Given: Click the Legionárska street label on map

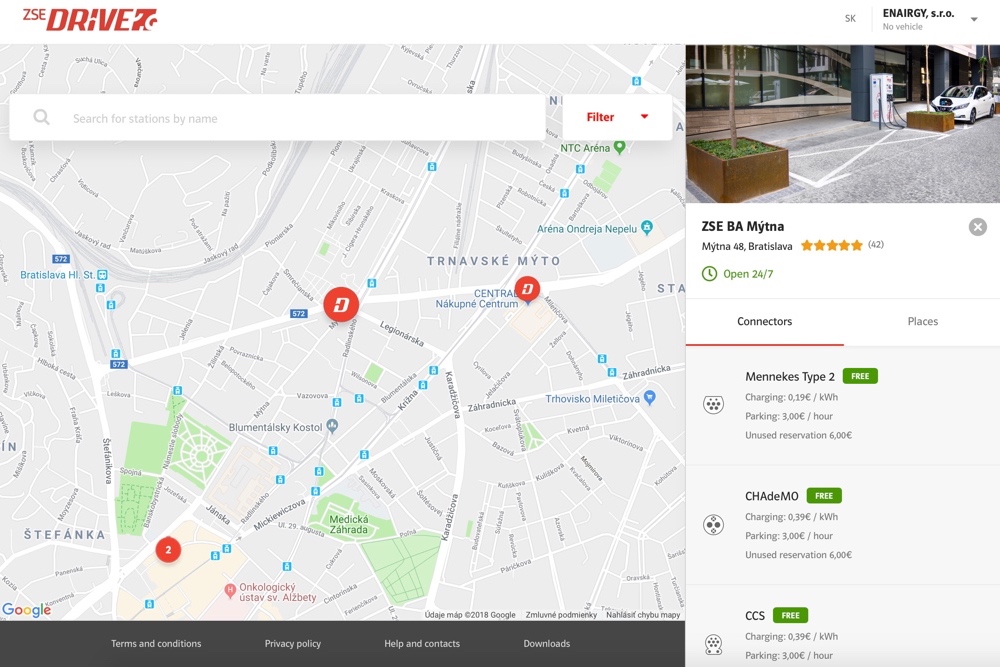Looking at the screenshot, I should click(x=402, y=334).
